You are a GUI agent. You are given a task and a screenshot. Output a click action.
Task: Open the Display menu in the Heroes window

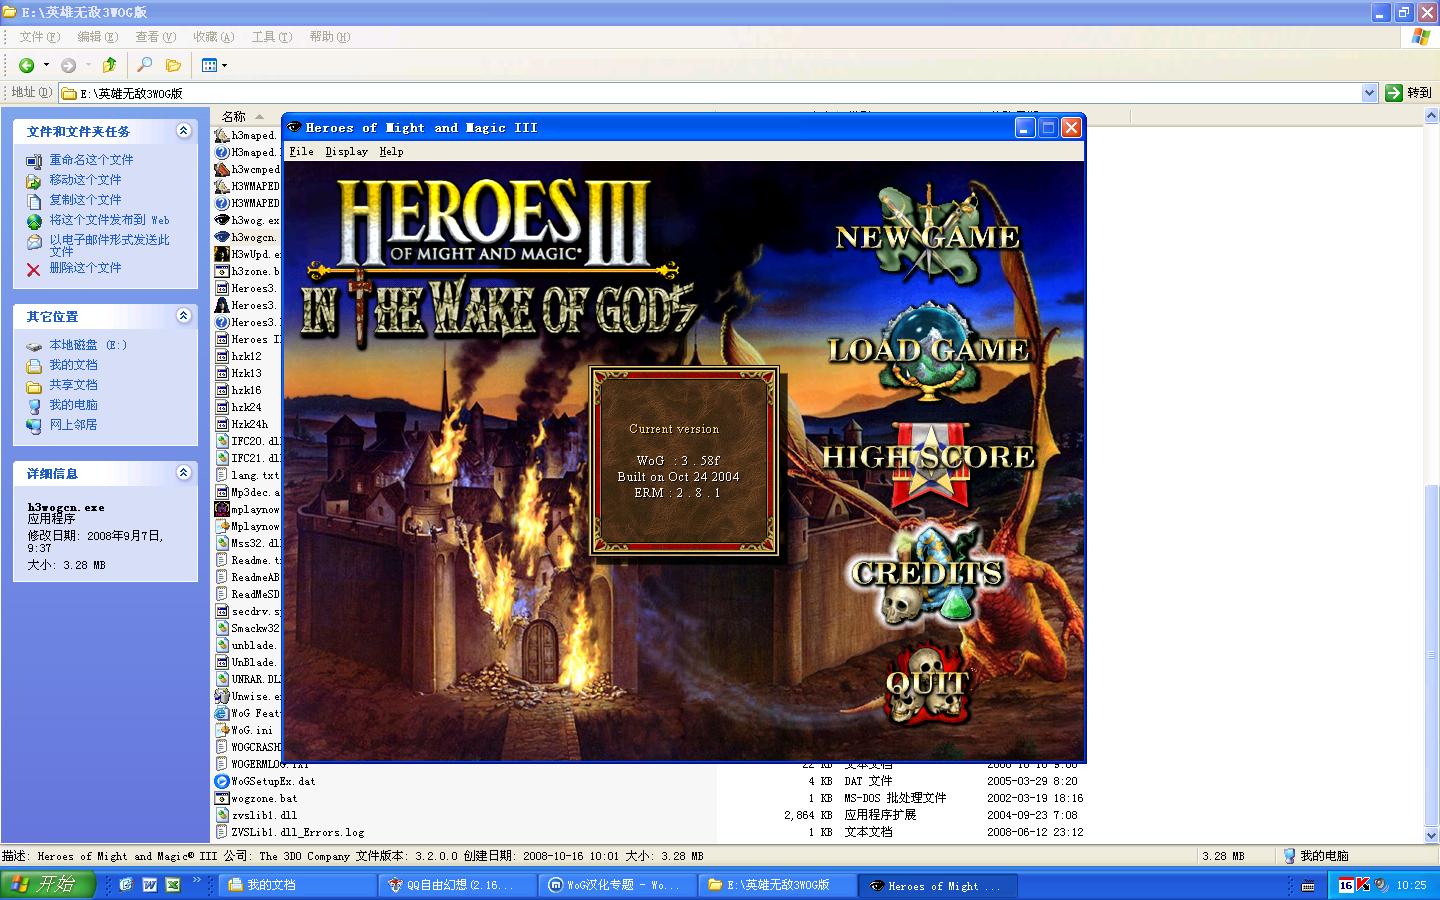click(x=346, y=152)
